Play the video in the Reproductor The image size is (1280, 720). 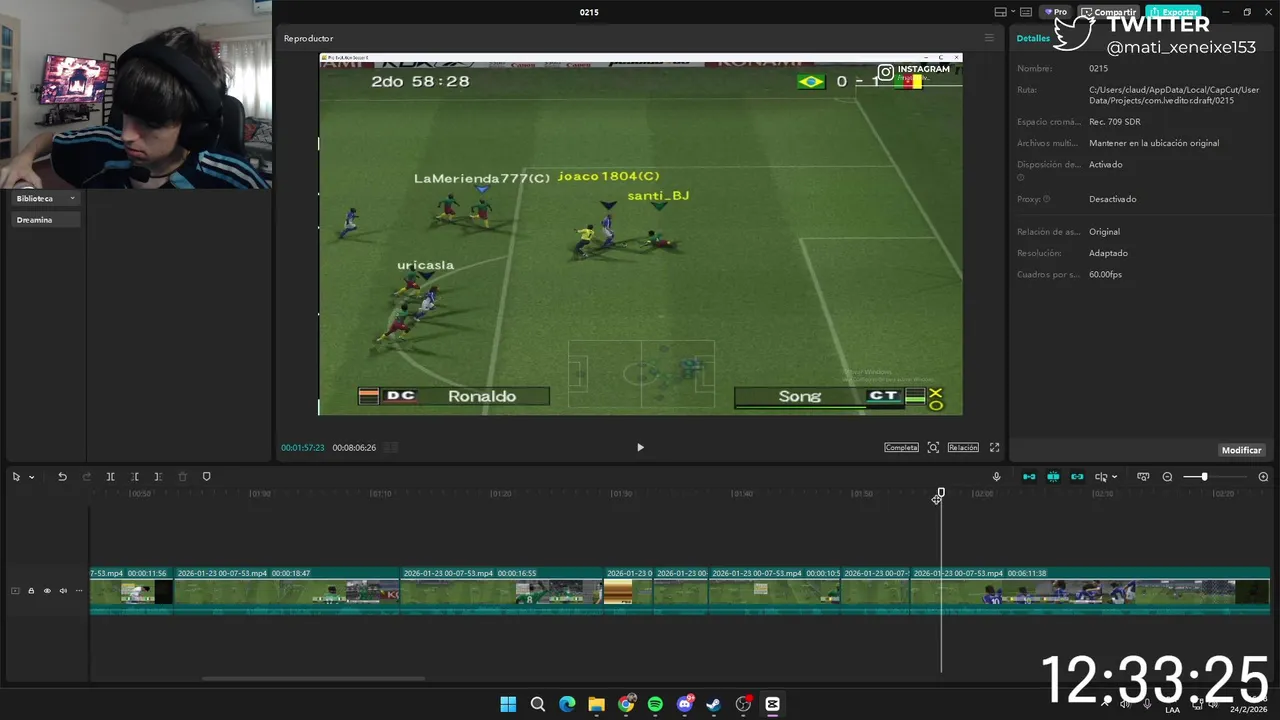[x=641, y=447]
